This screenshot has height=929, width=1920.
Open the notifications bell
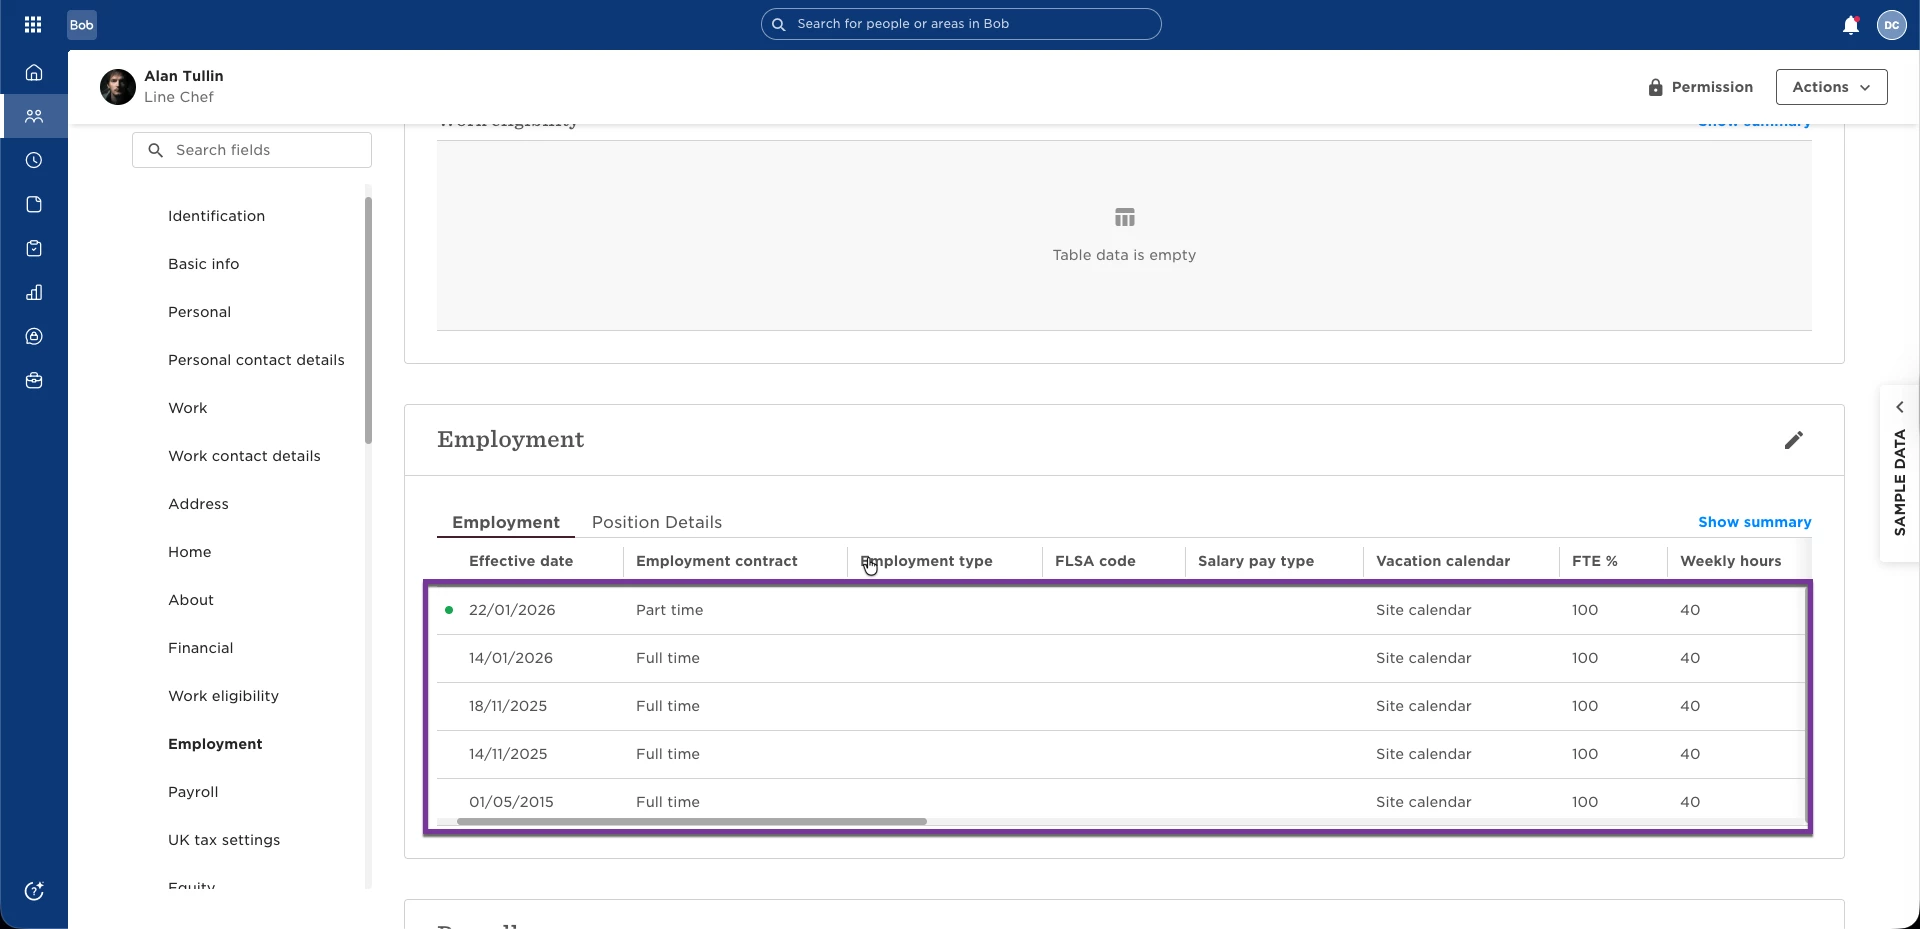[1851, 25]
